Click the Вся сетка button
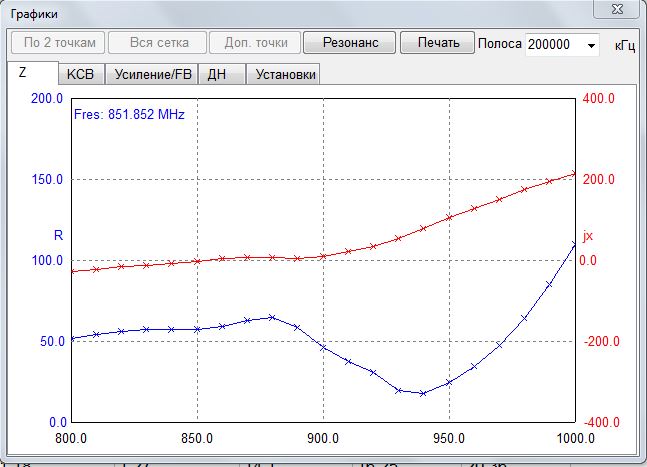647x467 pixels. (158, 42)
